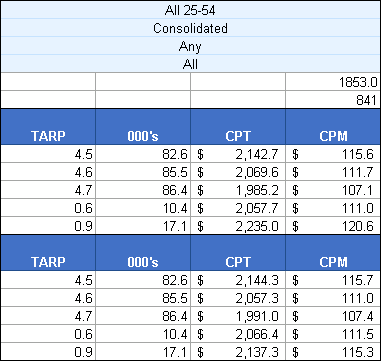
Task: Select the CPM value 115.6
Action: [333, 154]
